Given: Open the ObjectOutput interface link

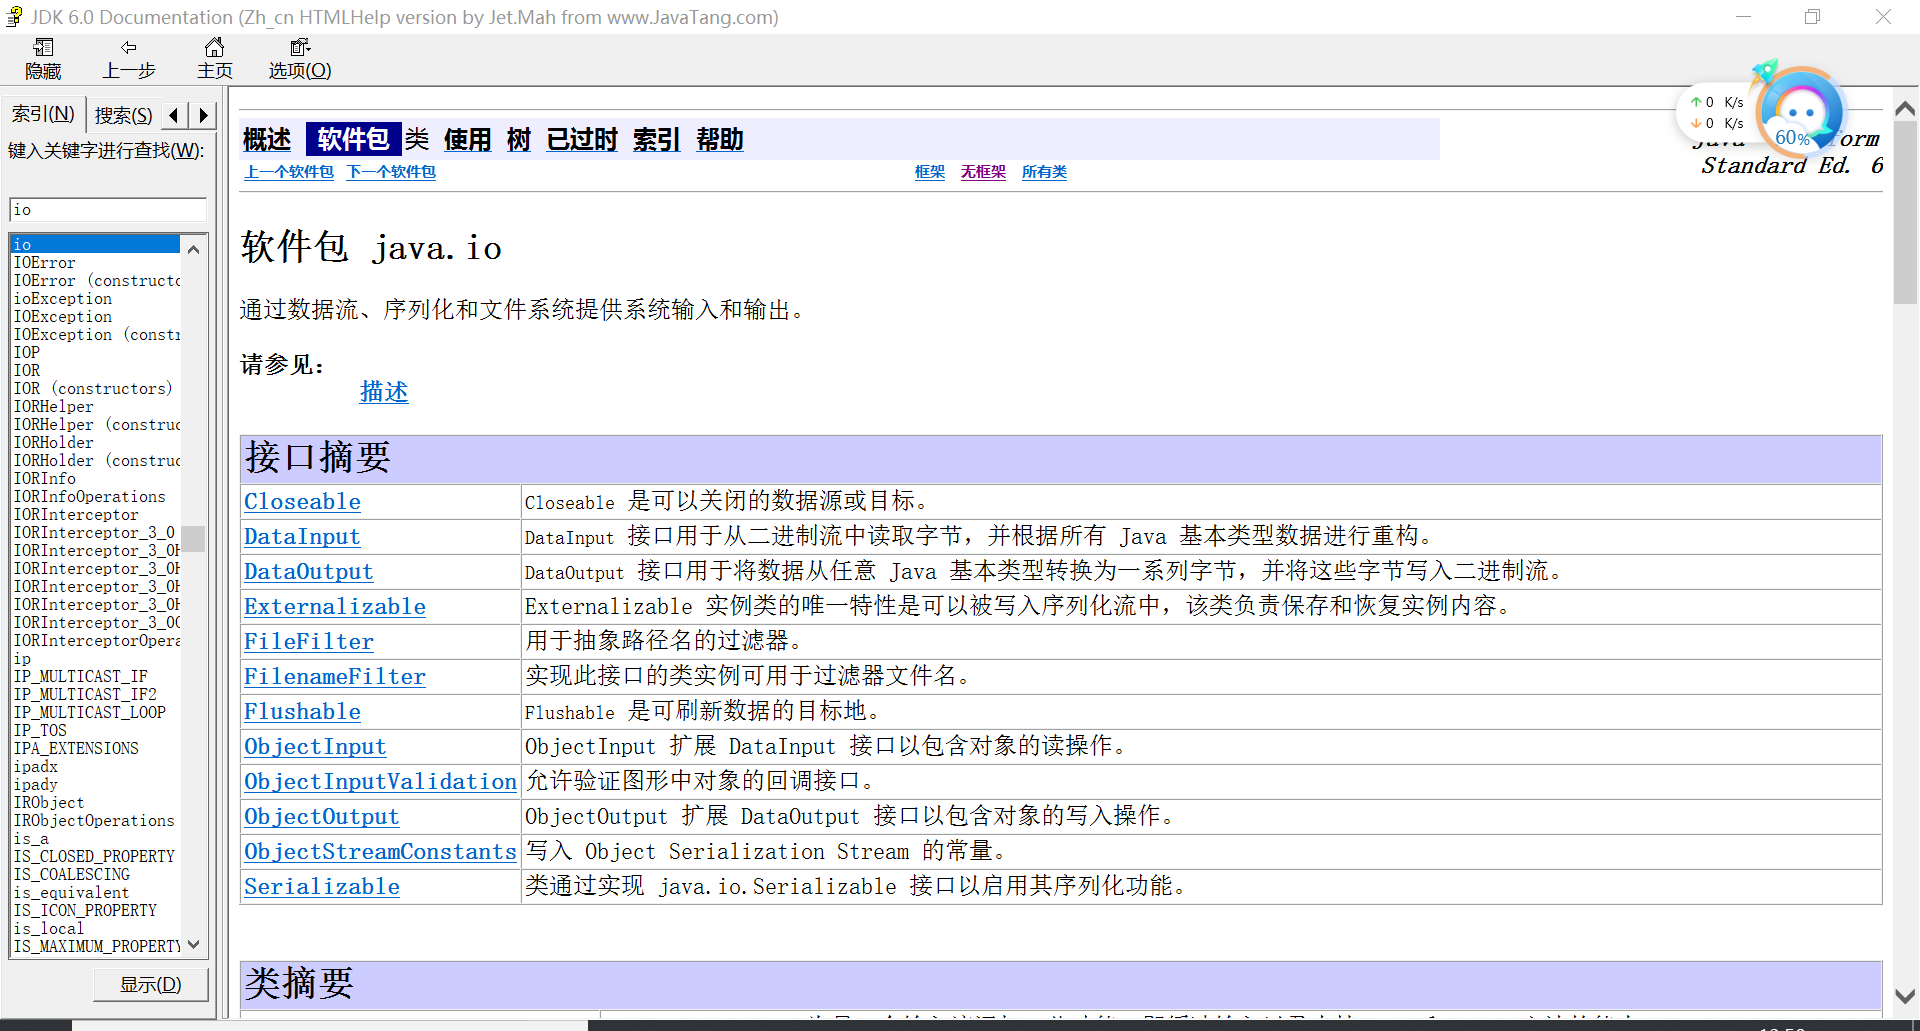Looking at the screenshot, I should (322, 817).
